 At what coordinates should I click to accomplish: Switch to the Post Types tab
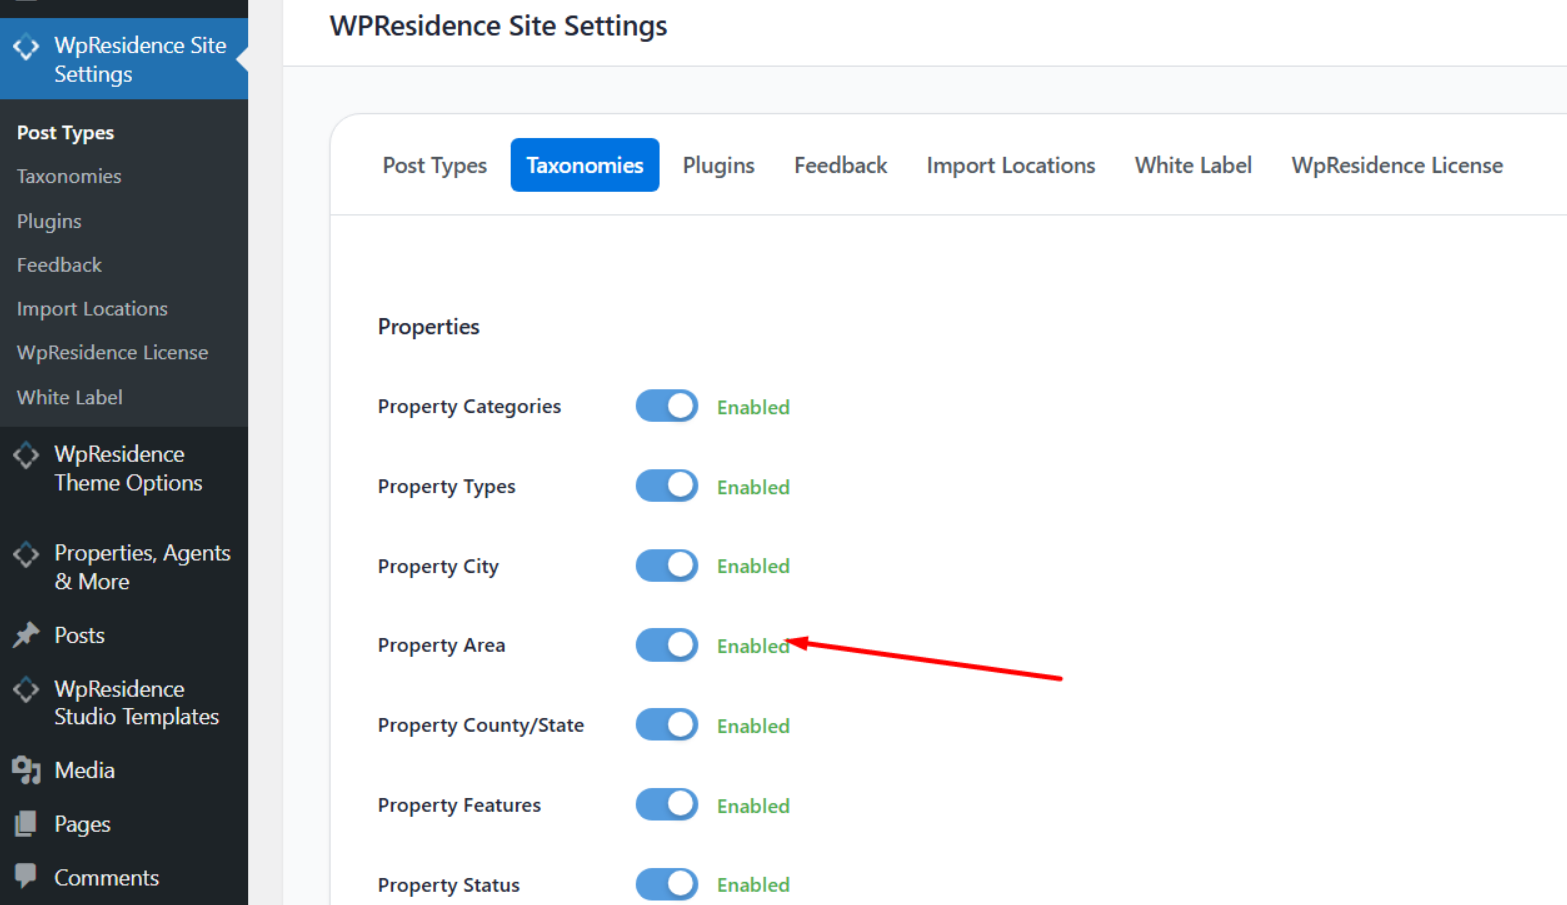434,165
